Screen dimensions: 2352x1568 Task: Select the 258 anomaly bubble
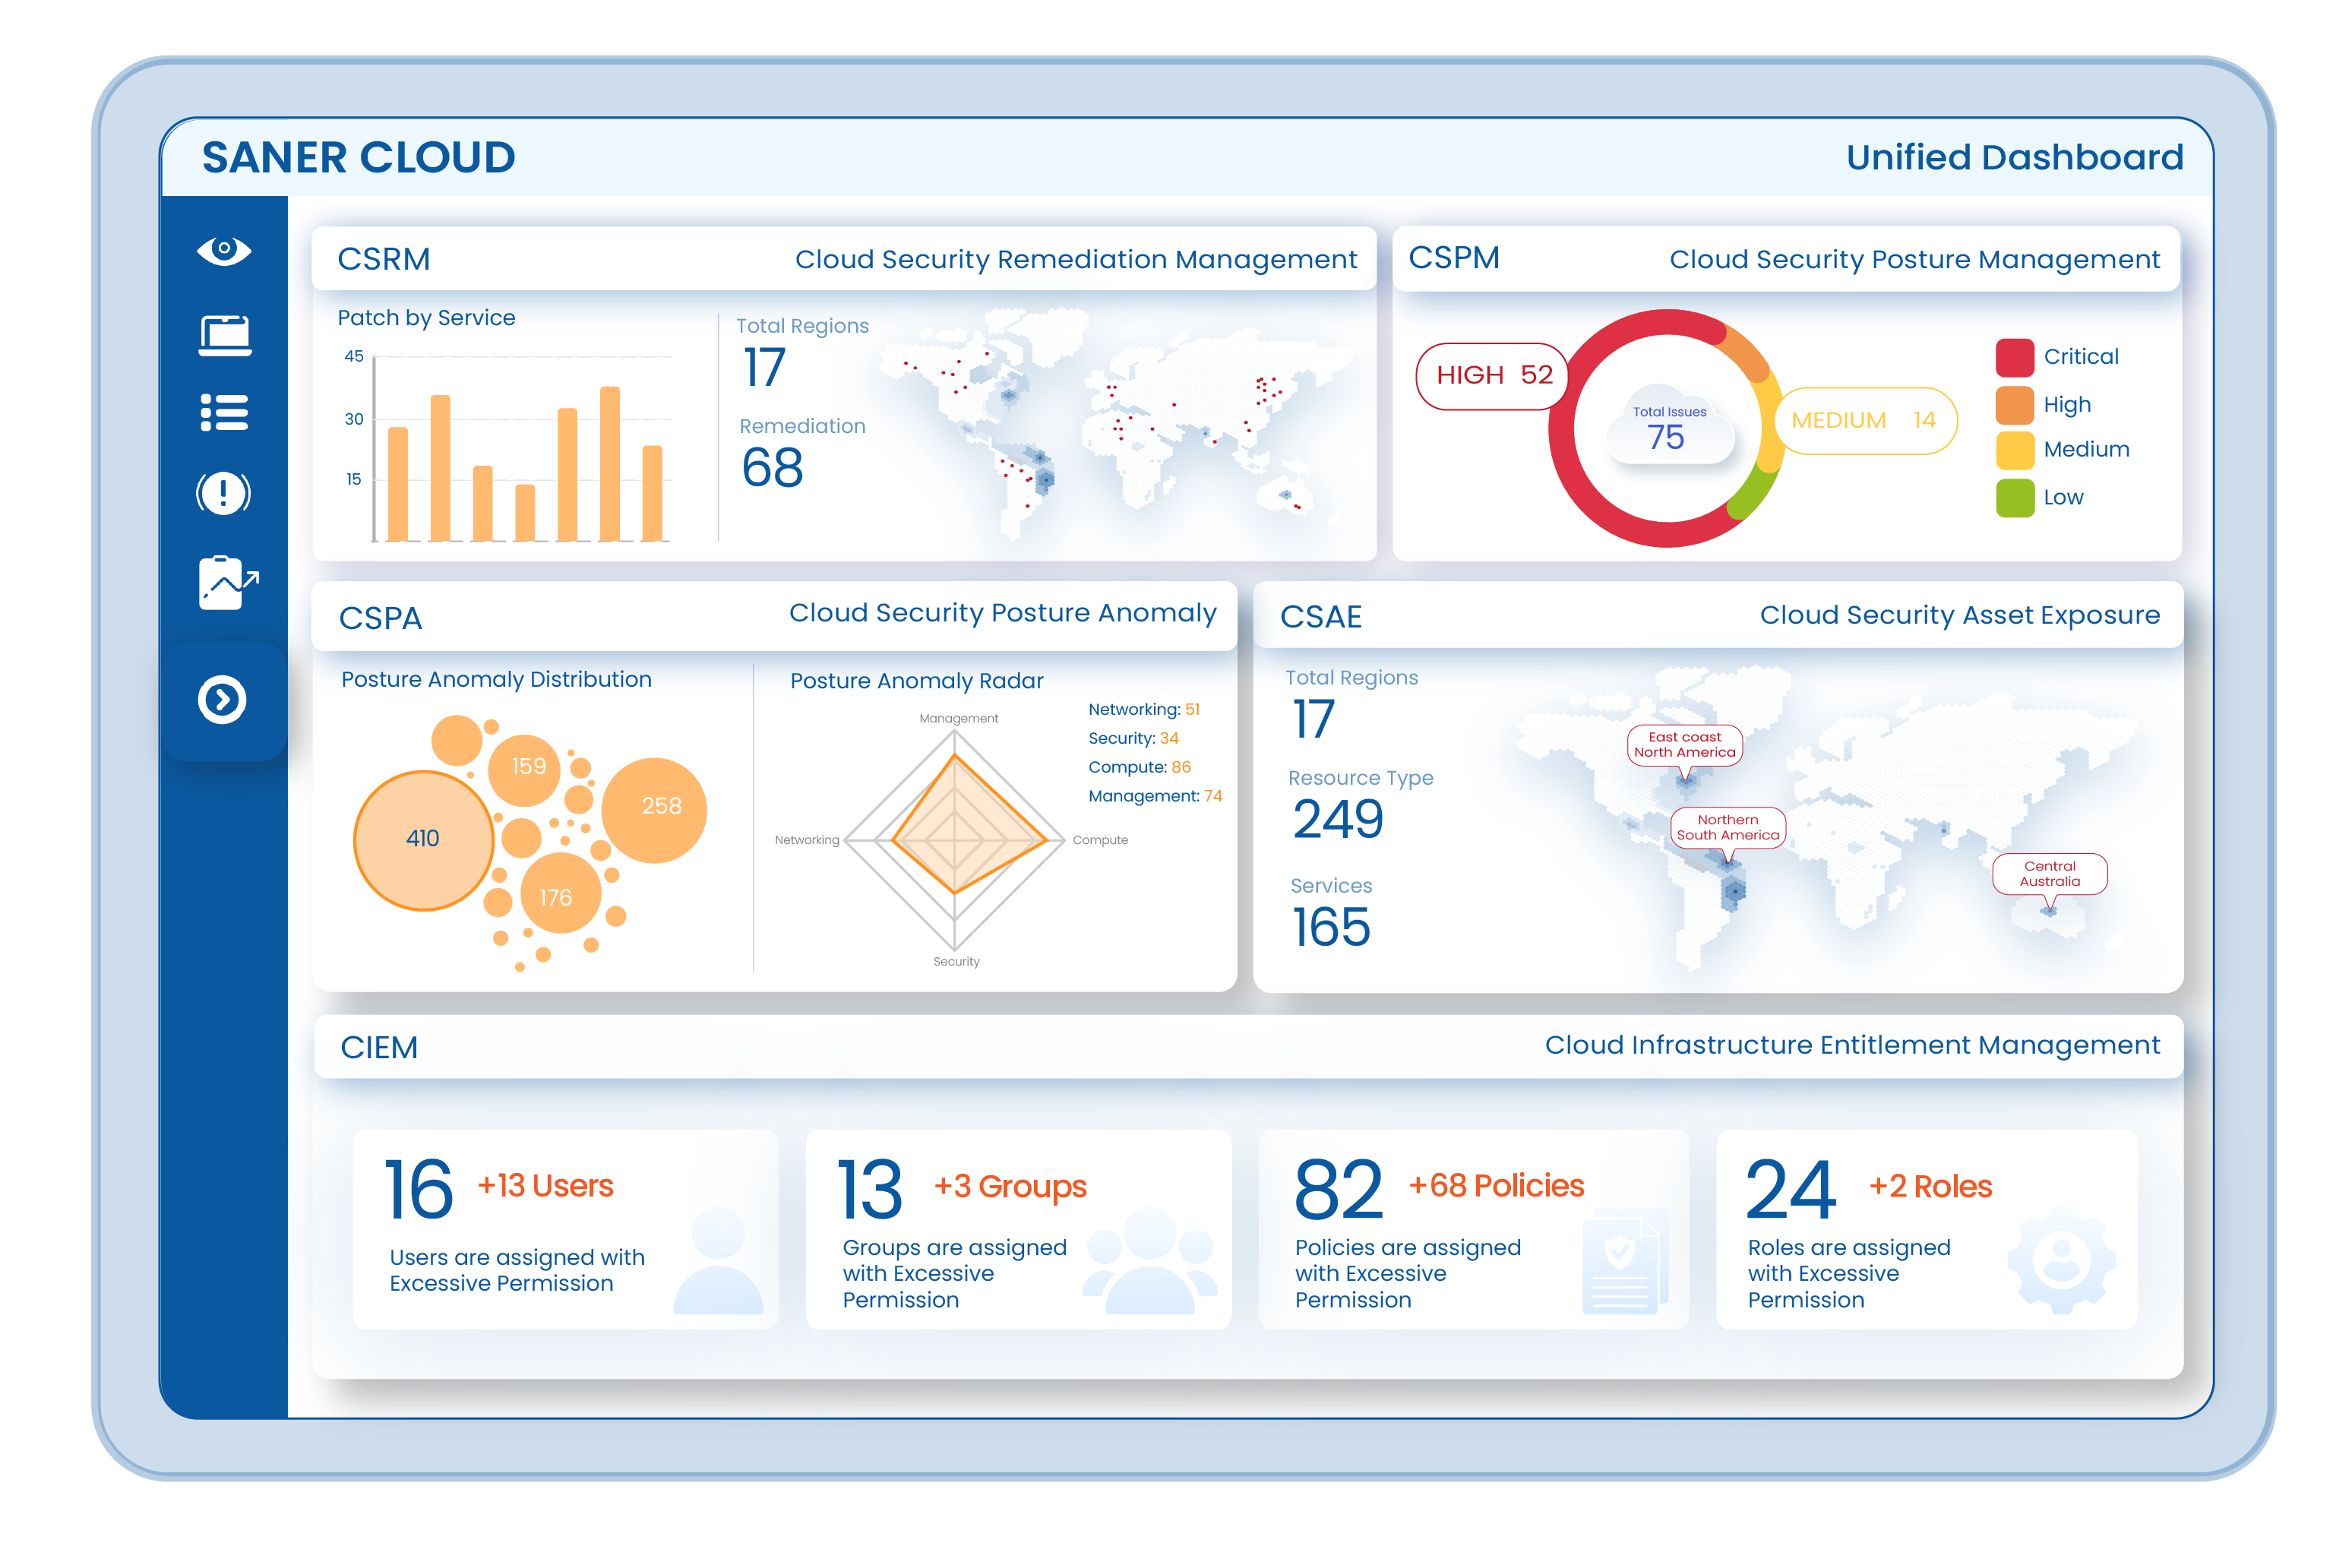(654, 810)
